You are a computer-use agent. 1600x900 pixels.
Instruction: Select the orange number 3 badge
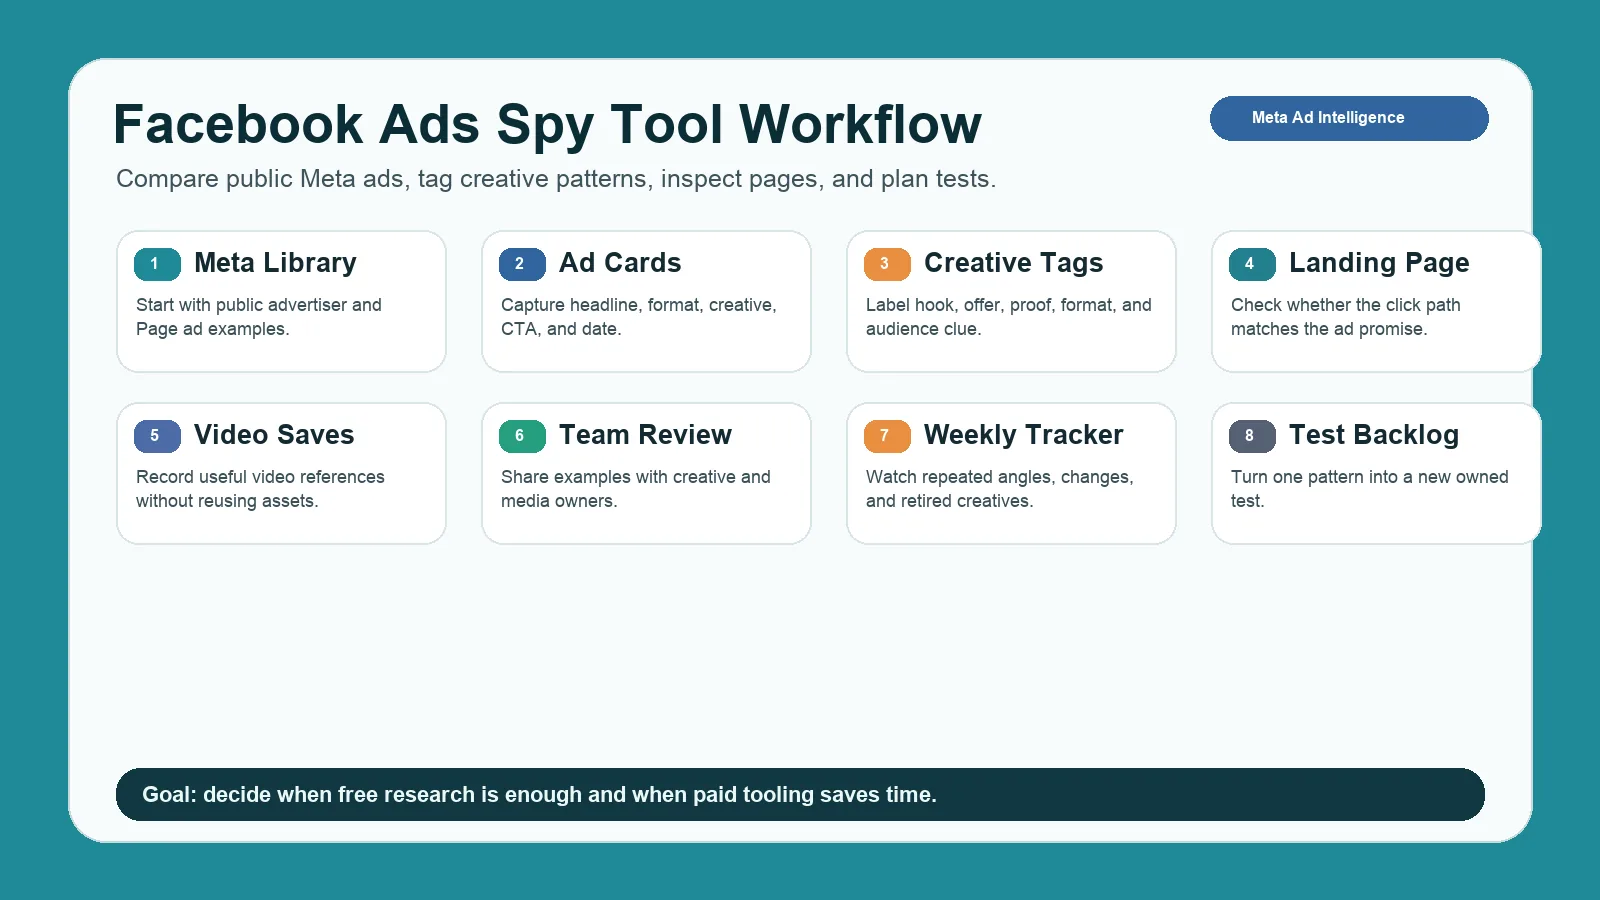887,264
